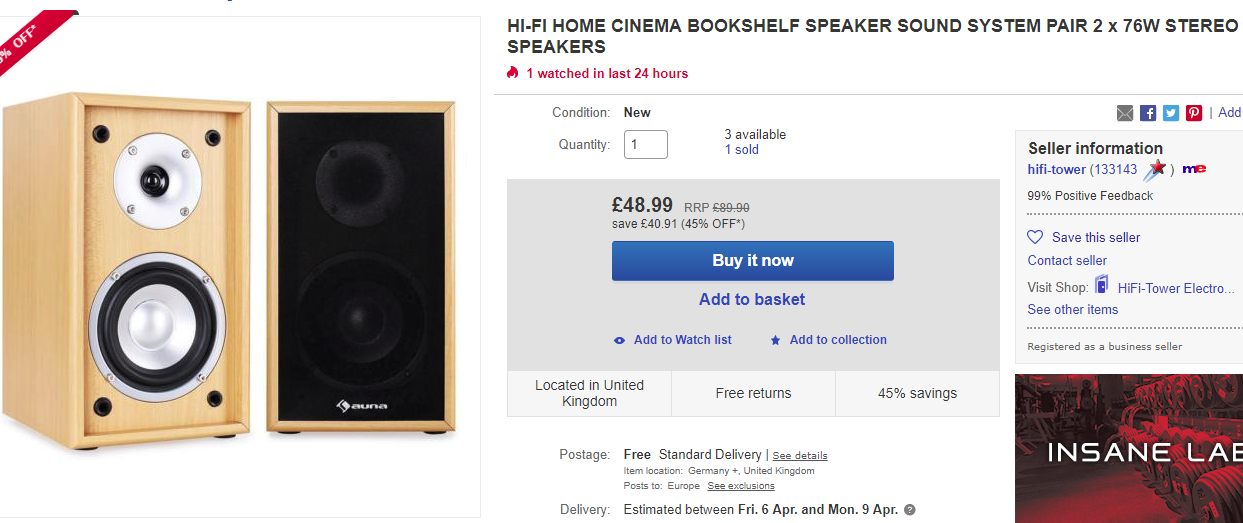Click into the Quantity input field

646,145
